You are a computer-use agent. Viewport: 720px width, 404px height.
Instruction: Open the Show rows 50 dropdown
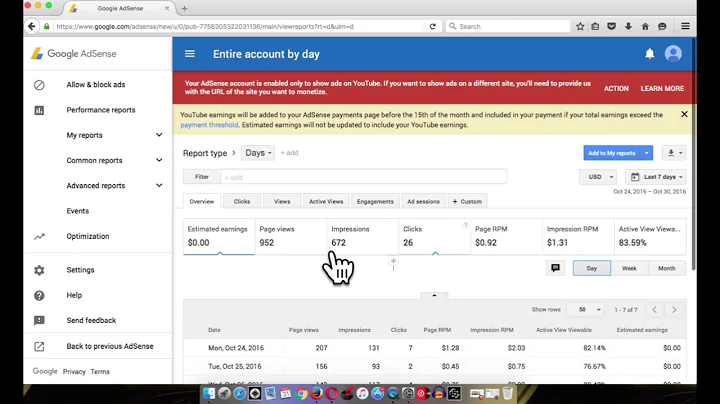(x=585, y=310)
